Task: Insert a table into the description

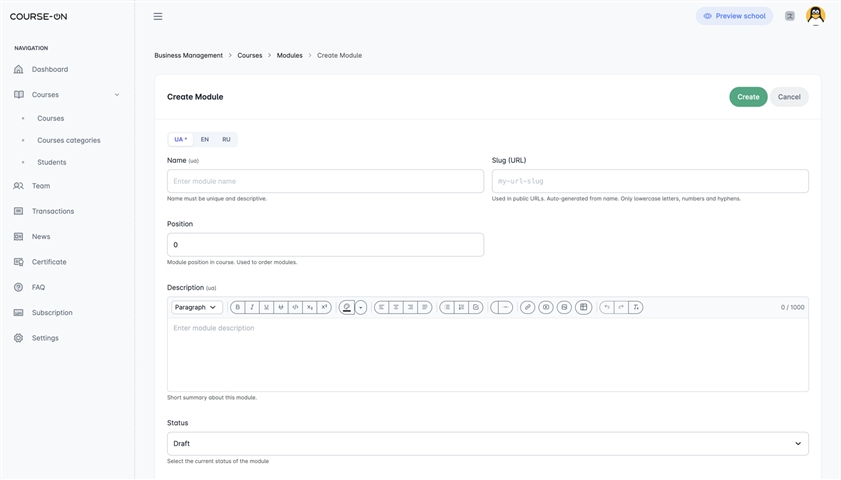Action: (584, 307)
